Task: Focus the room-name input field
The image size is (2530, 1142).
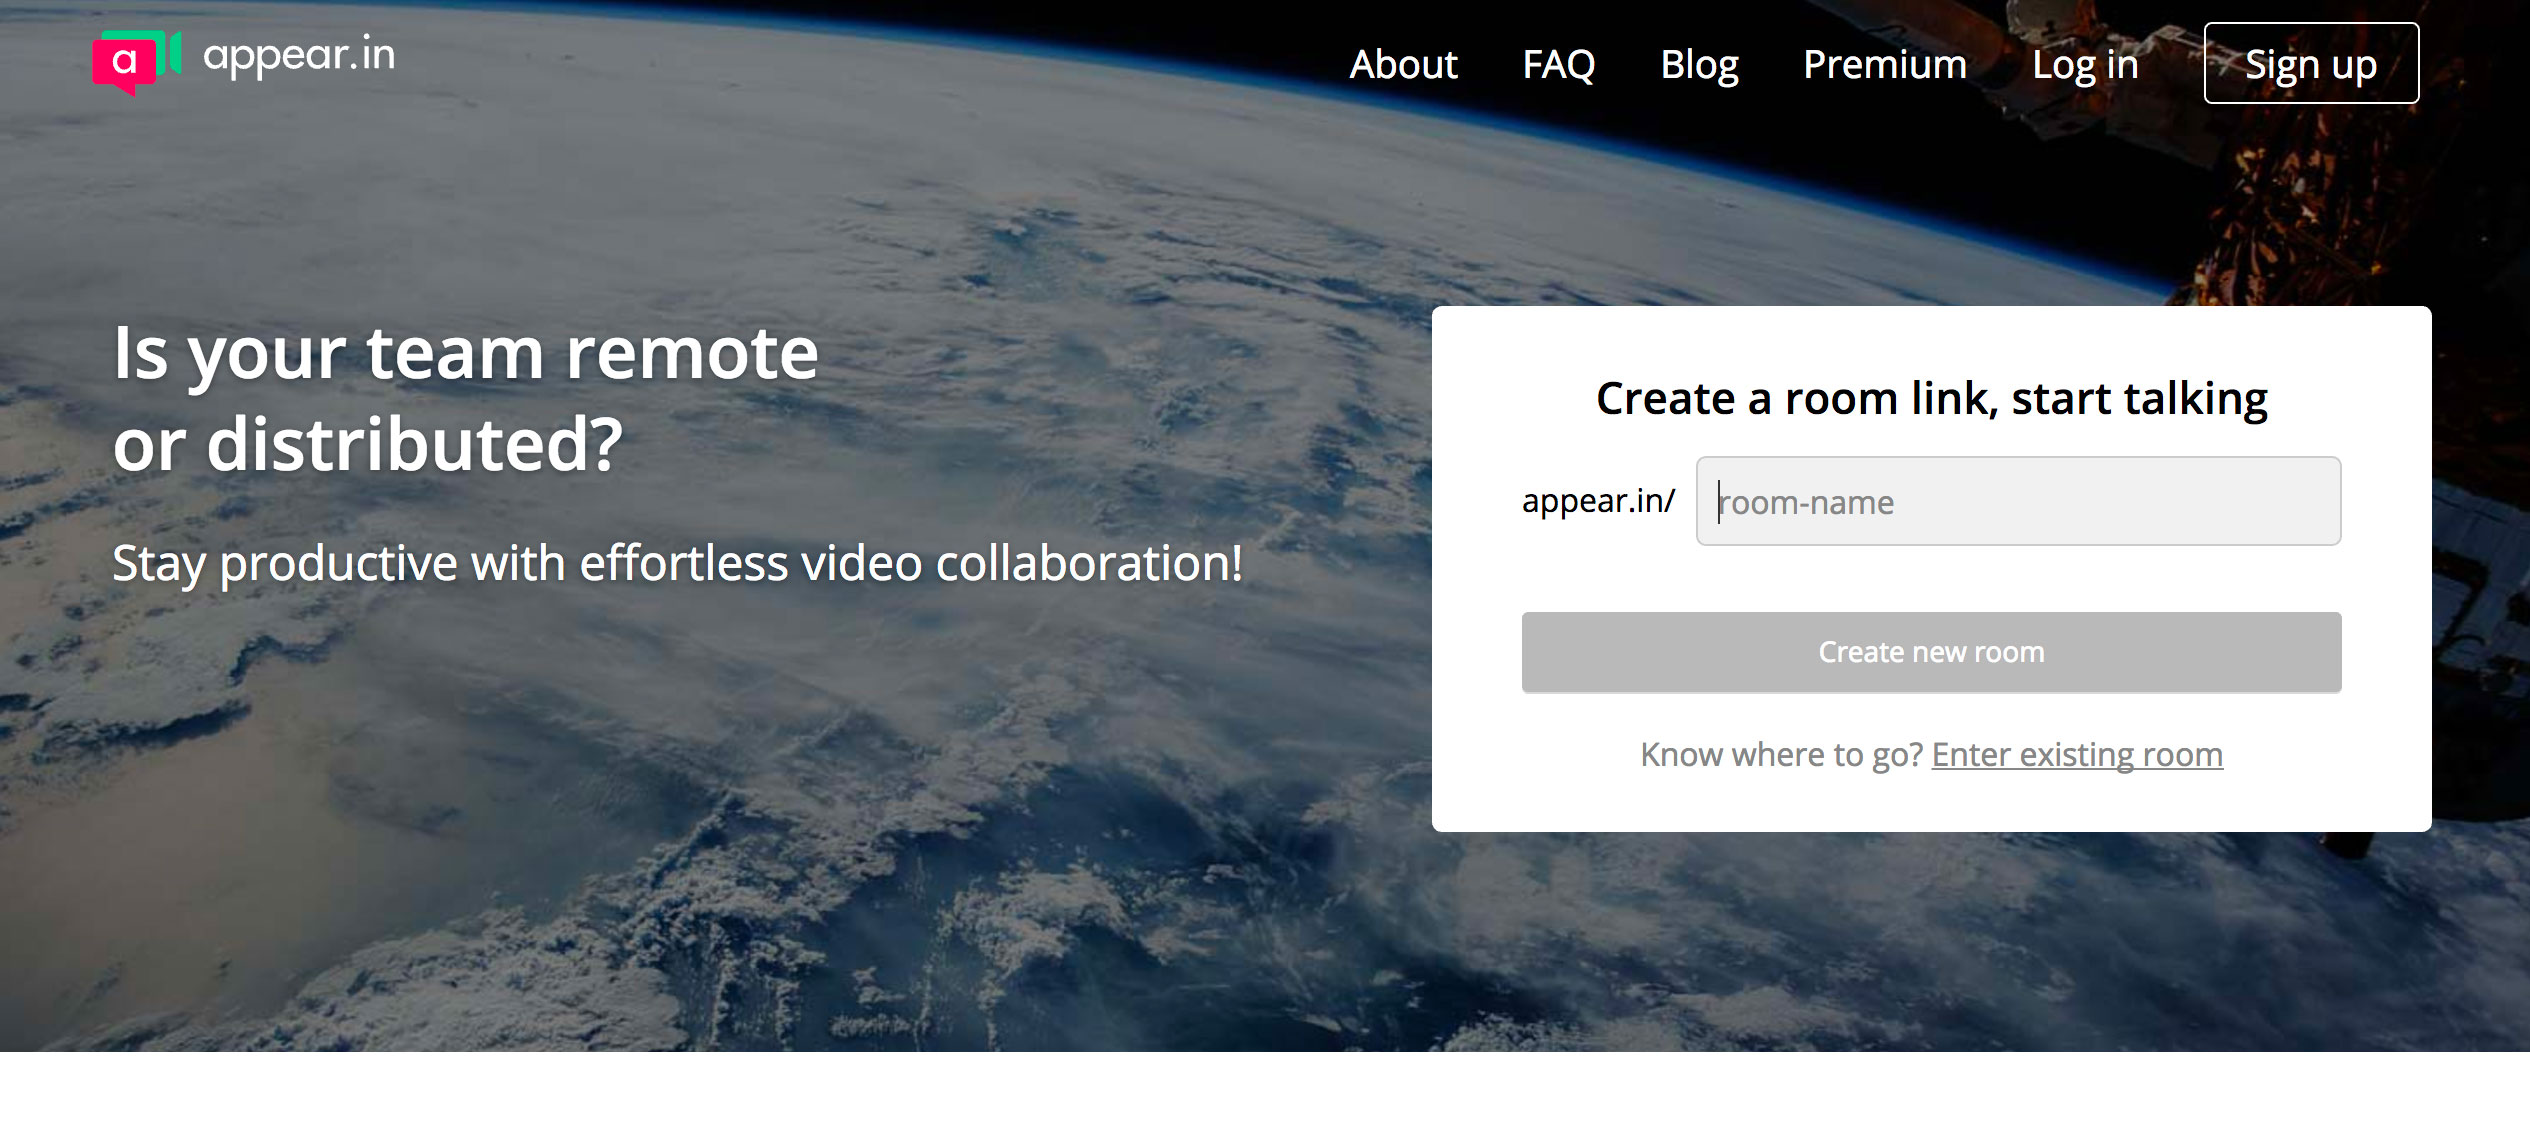Action: click(x=2018, y=501)
